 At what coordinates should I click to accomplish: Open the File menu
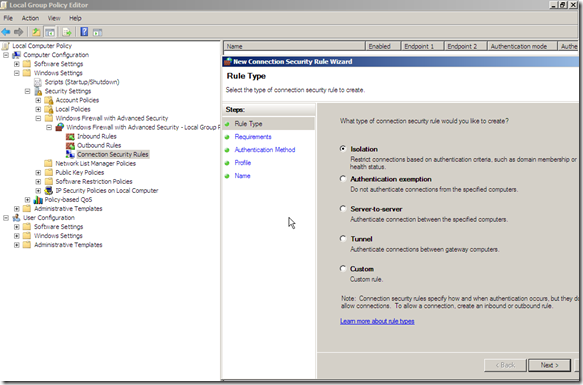[8, 18]
